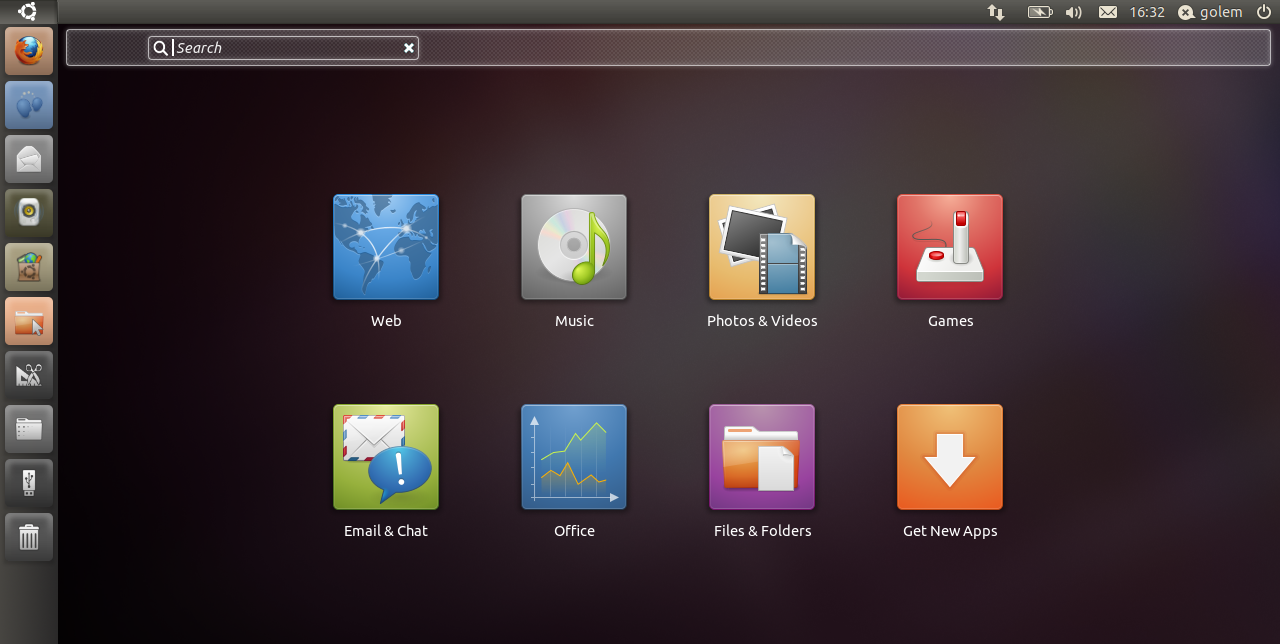Open the sound volume indicator menu
The width and height of the screenshot is (1280, 644).
[1073, 12]
